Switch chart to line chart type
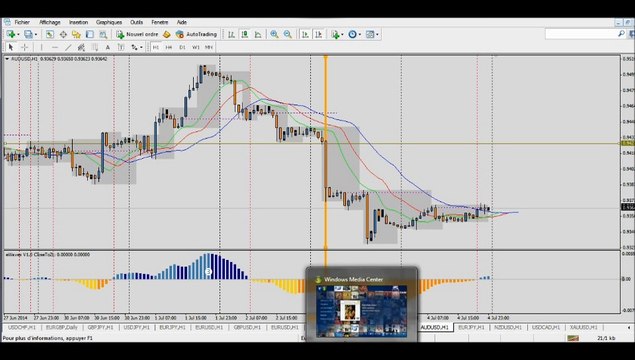The image size is (635, 360). tap(258, 34)
